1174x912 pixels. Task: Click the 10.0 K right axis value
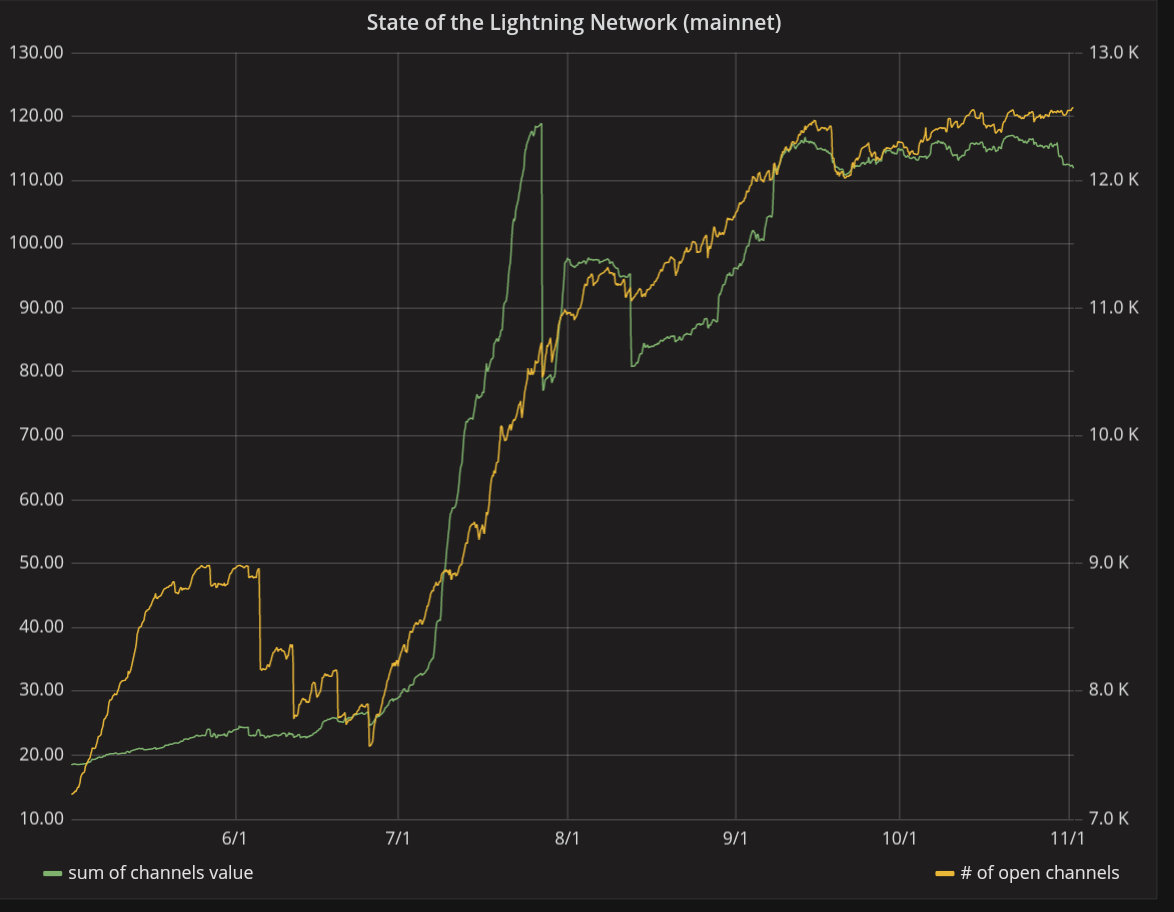1113,435
